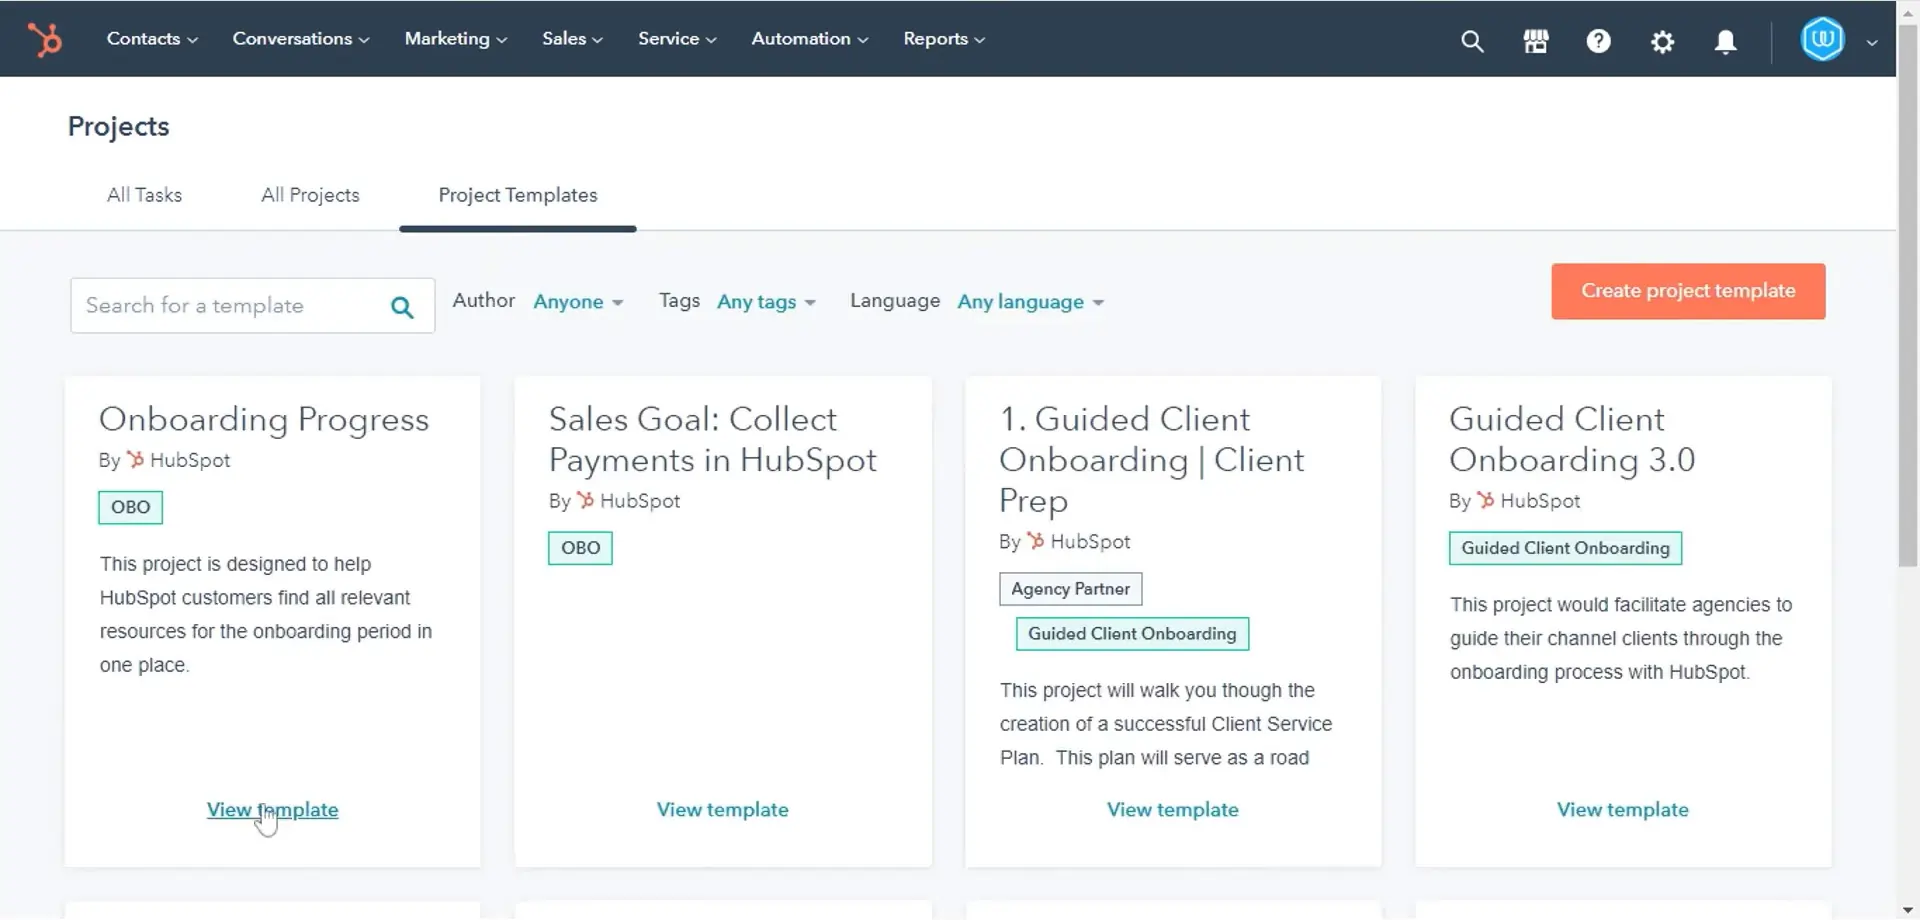The image size is (1920, 920).
Task: Click Guided Client Onboarding tag on Client Prep card
Action: tap(1132, 634)
